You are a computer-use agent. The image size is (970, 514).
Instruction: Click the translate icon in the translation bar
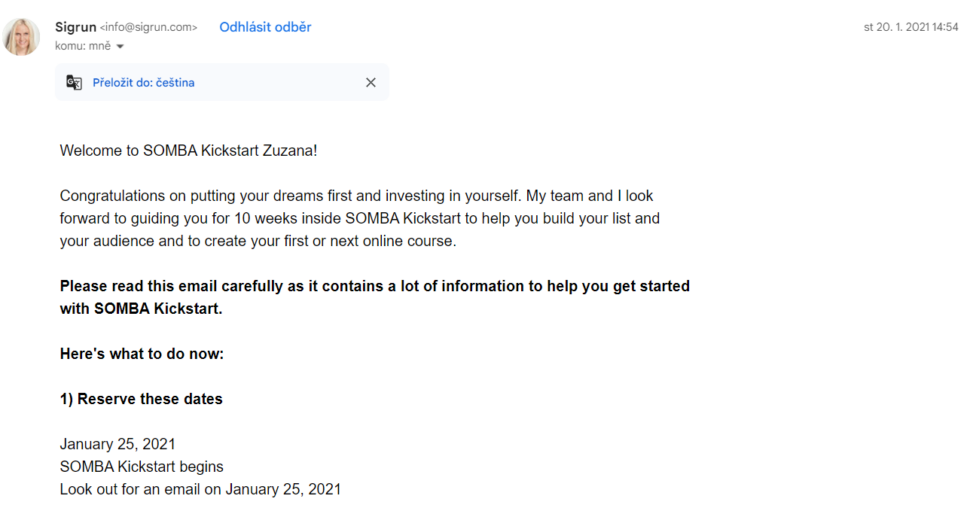coord(74,83)
